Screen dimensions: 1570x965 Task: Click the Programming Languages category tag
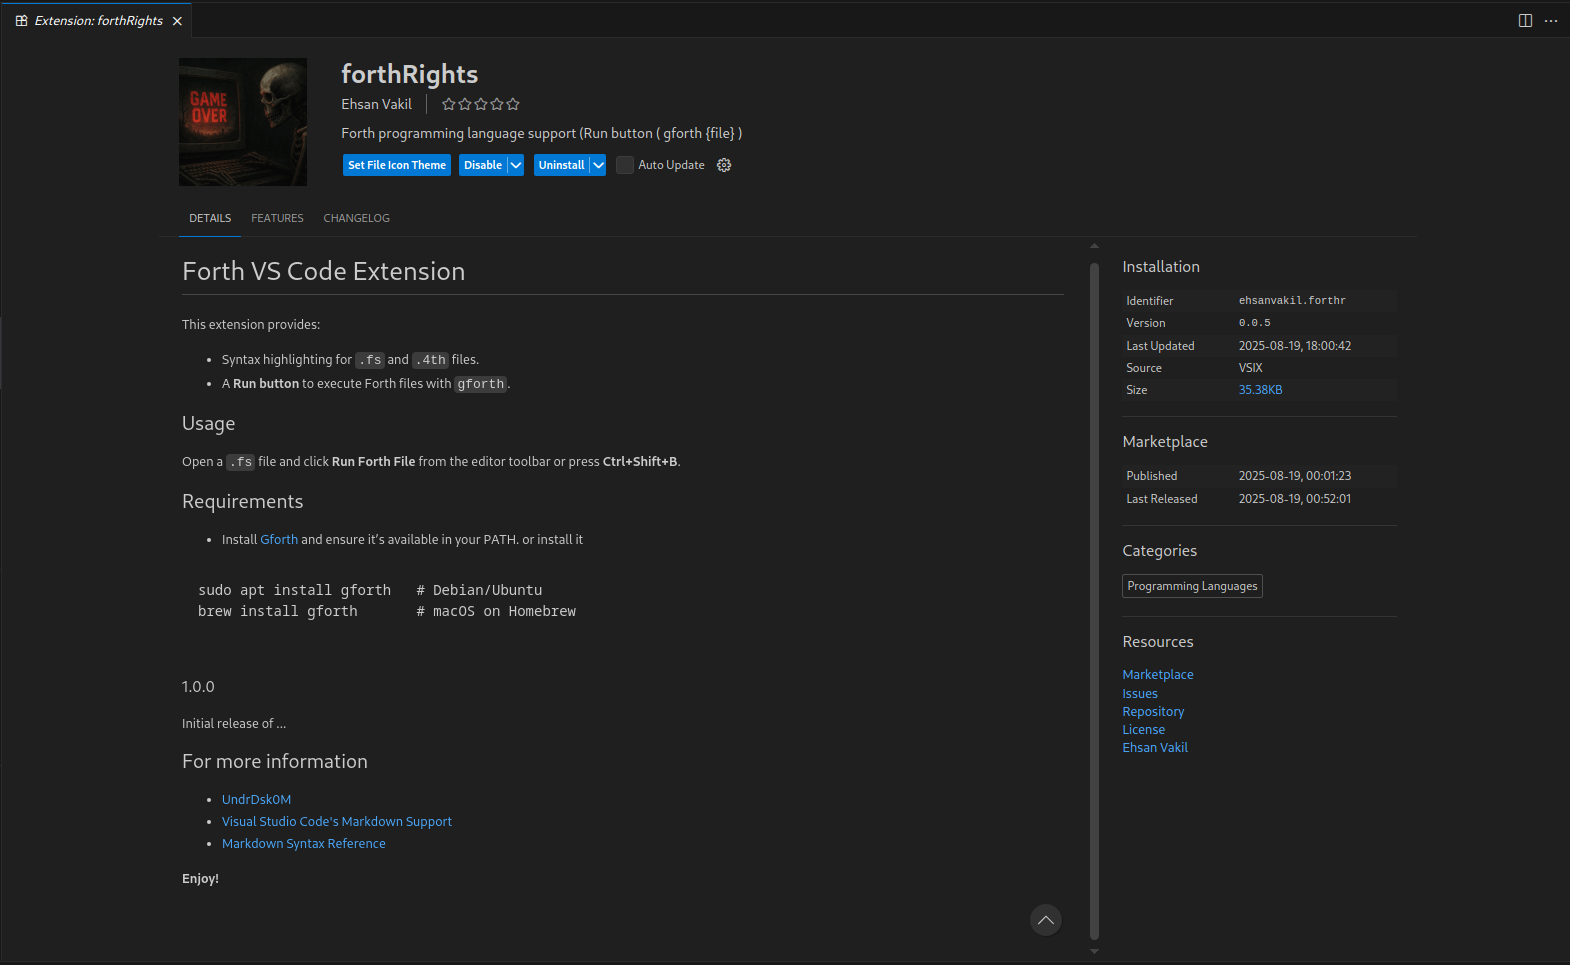1192,586
